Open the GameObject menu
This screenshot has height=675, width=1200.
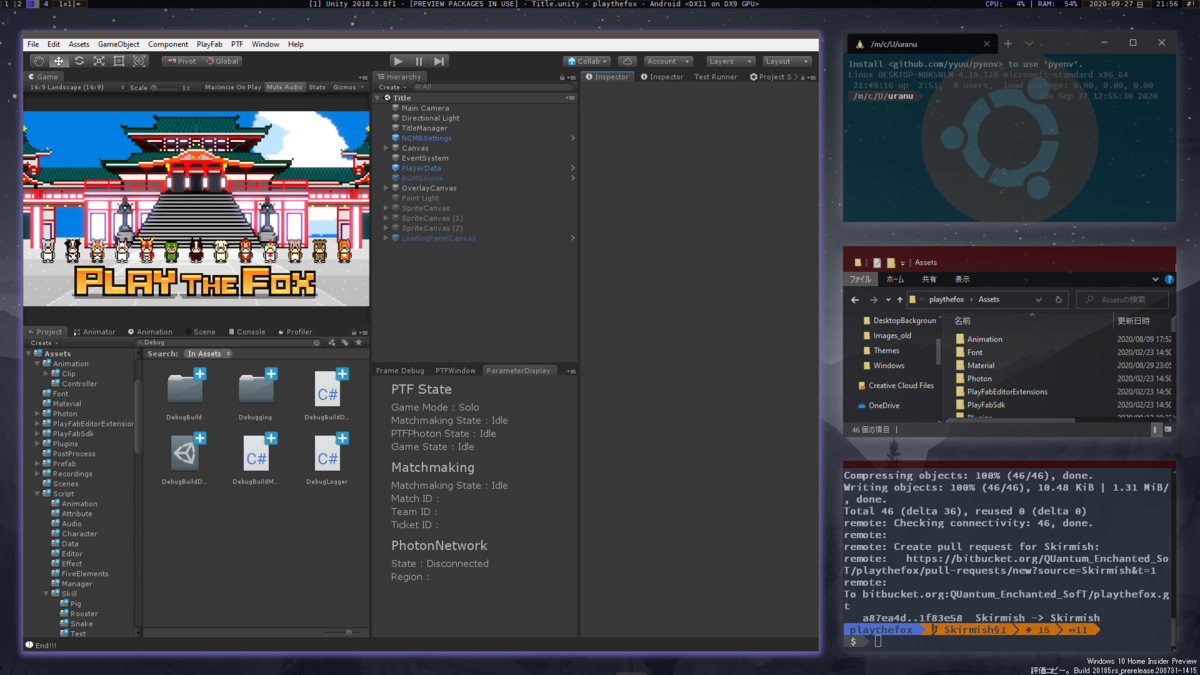(118, 44)
